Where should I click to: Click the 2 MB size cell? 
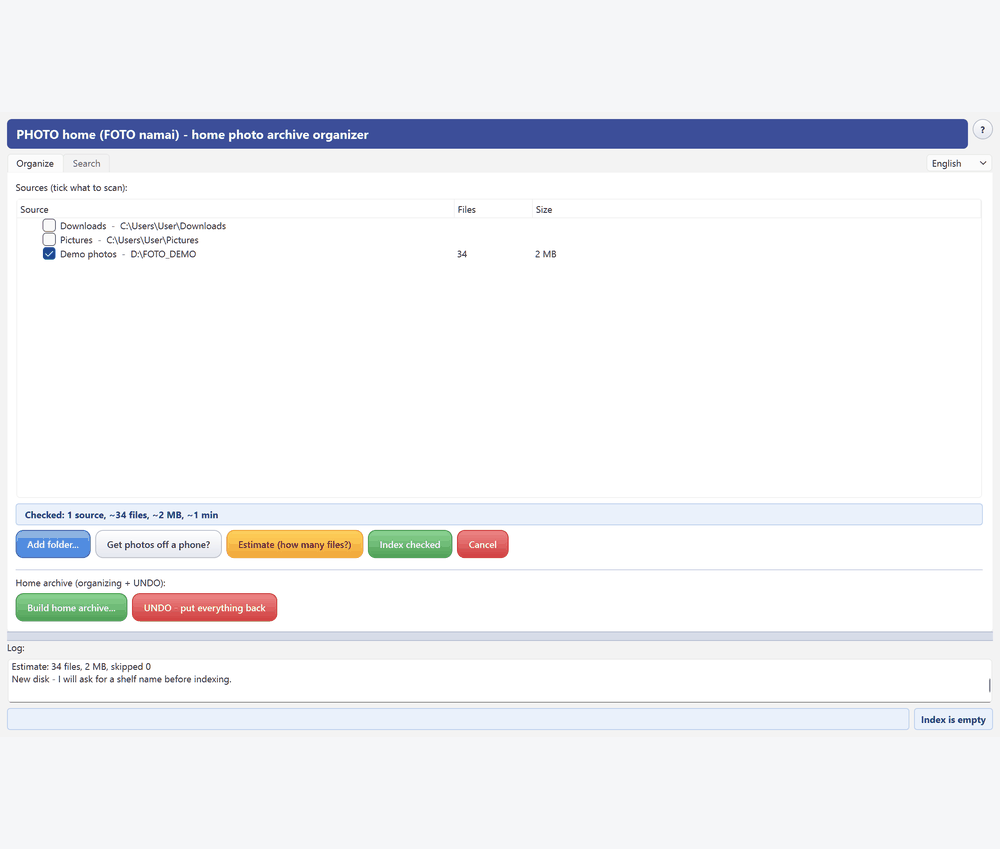(545, 254)
